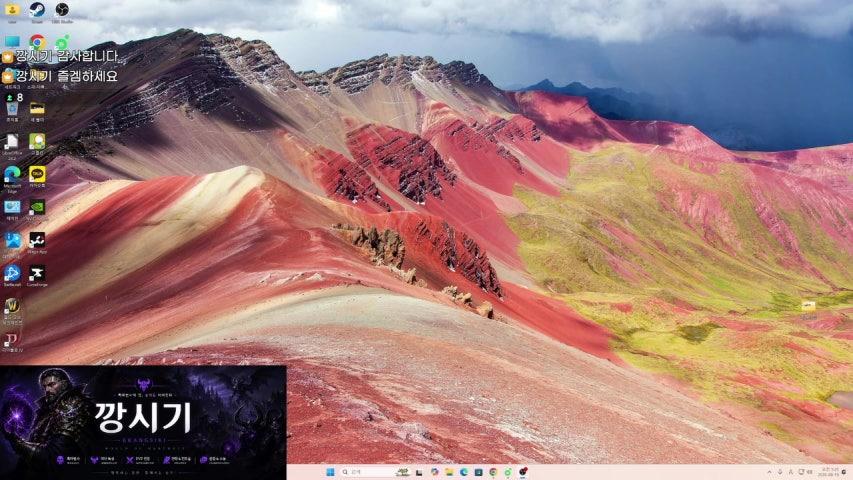Open the Control Panel desktop icon

(12, 207)
